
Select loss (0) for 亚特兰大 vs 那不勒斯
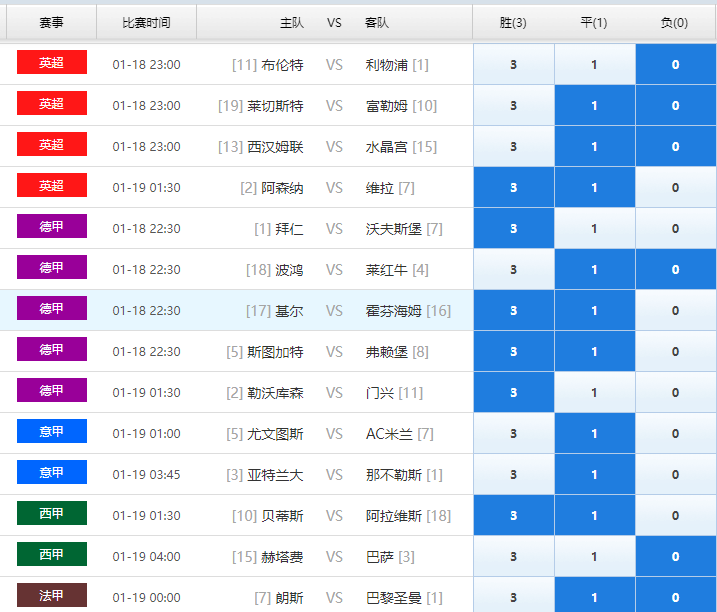[675, 474]
